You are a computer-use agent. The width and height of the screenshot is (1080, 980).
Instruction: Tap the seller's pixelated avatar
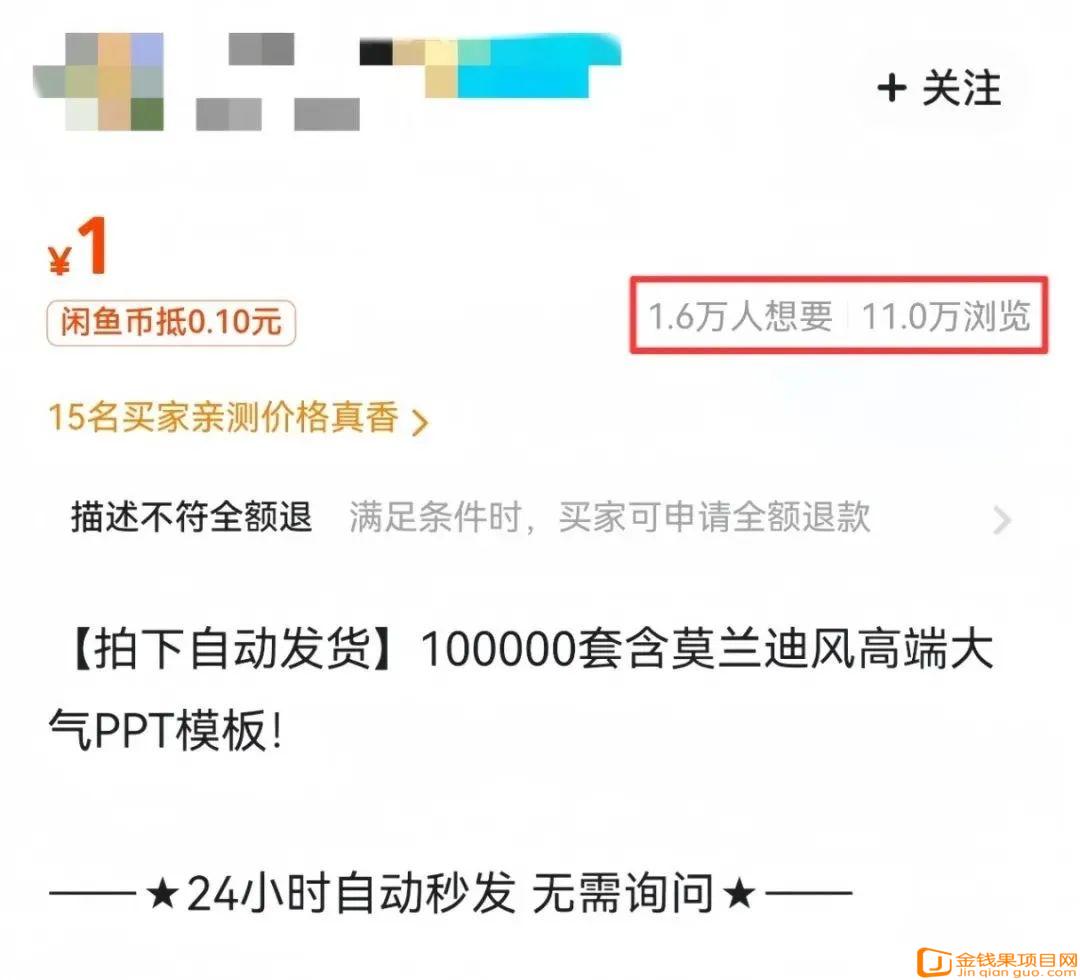(98, 81)
